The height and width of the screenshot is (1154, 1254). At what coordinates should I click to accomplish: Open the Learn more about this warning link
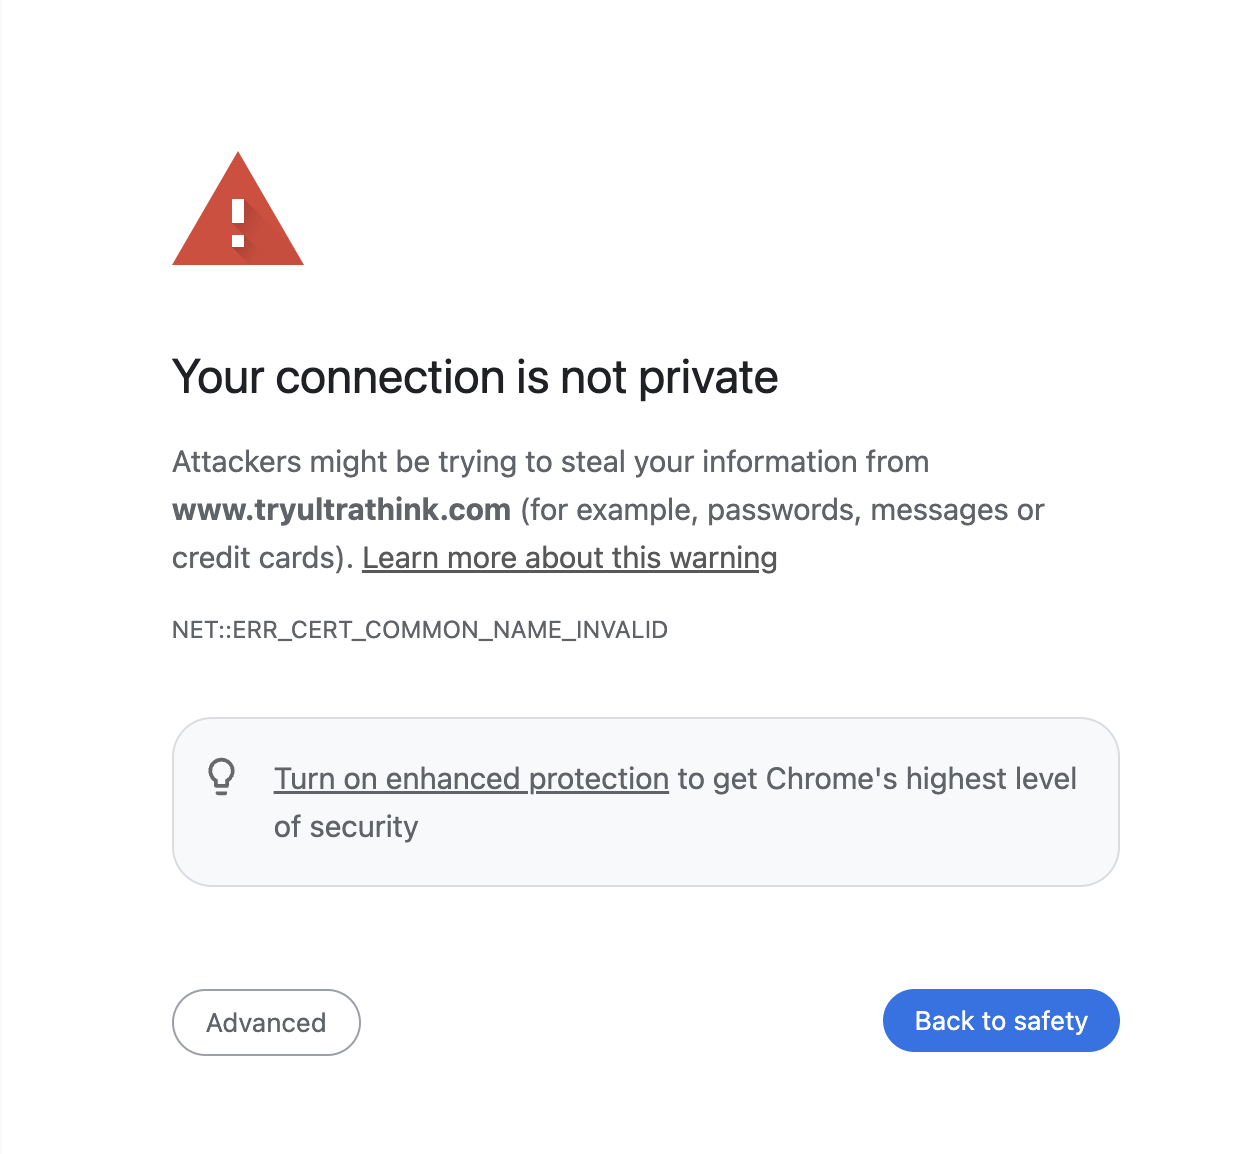point(569,558)
